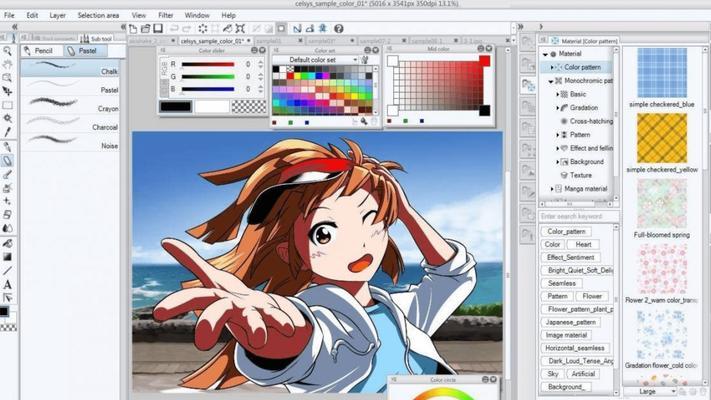Open help with the question mark icon
This screenshot has width=711, height=400.
pos(339,29)
